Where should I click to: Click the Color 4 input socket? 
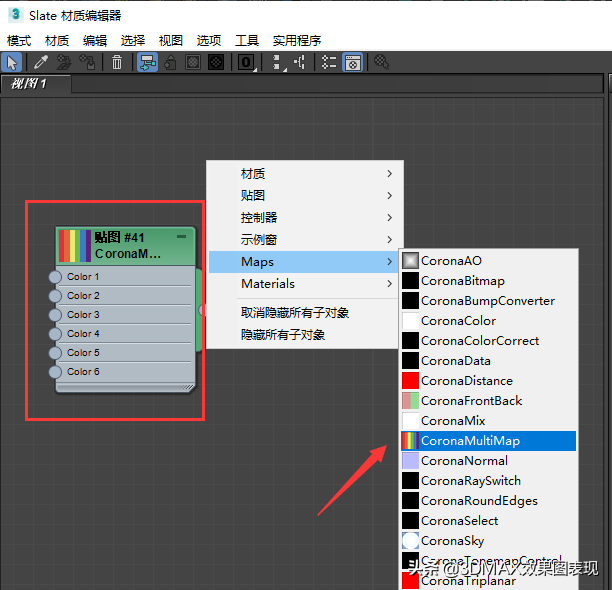[x=55, y=334]
